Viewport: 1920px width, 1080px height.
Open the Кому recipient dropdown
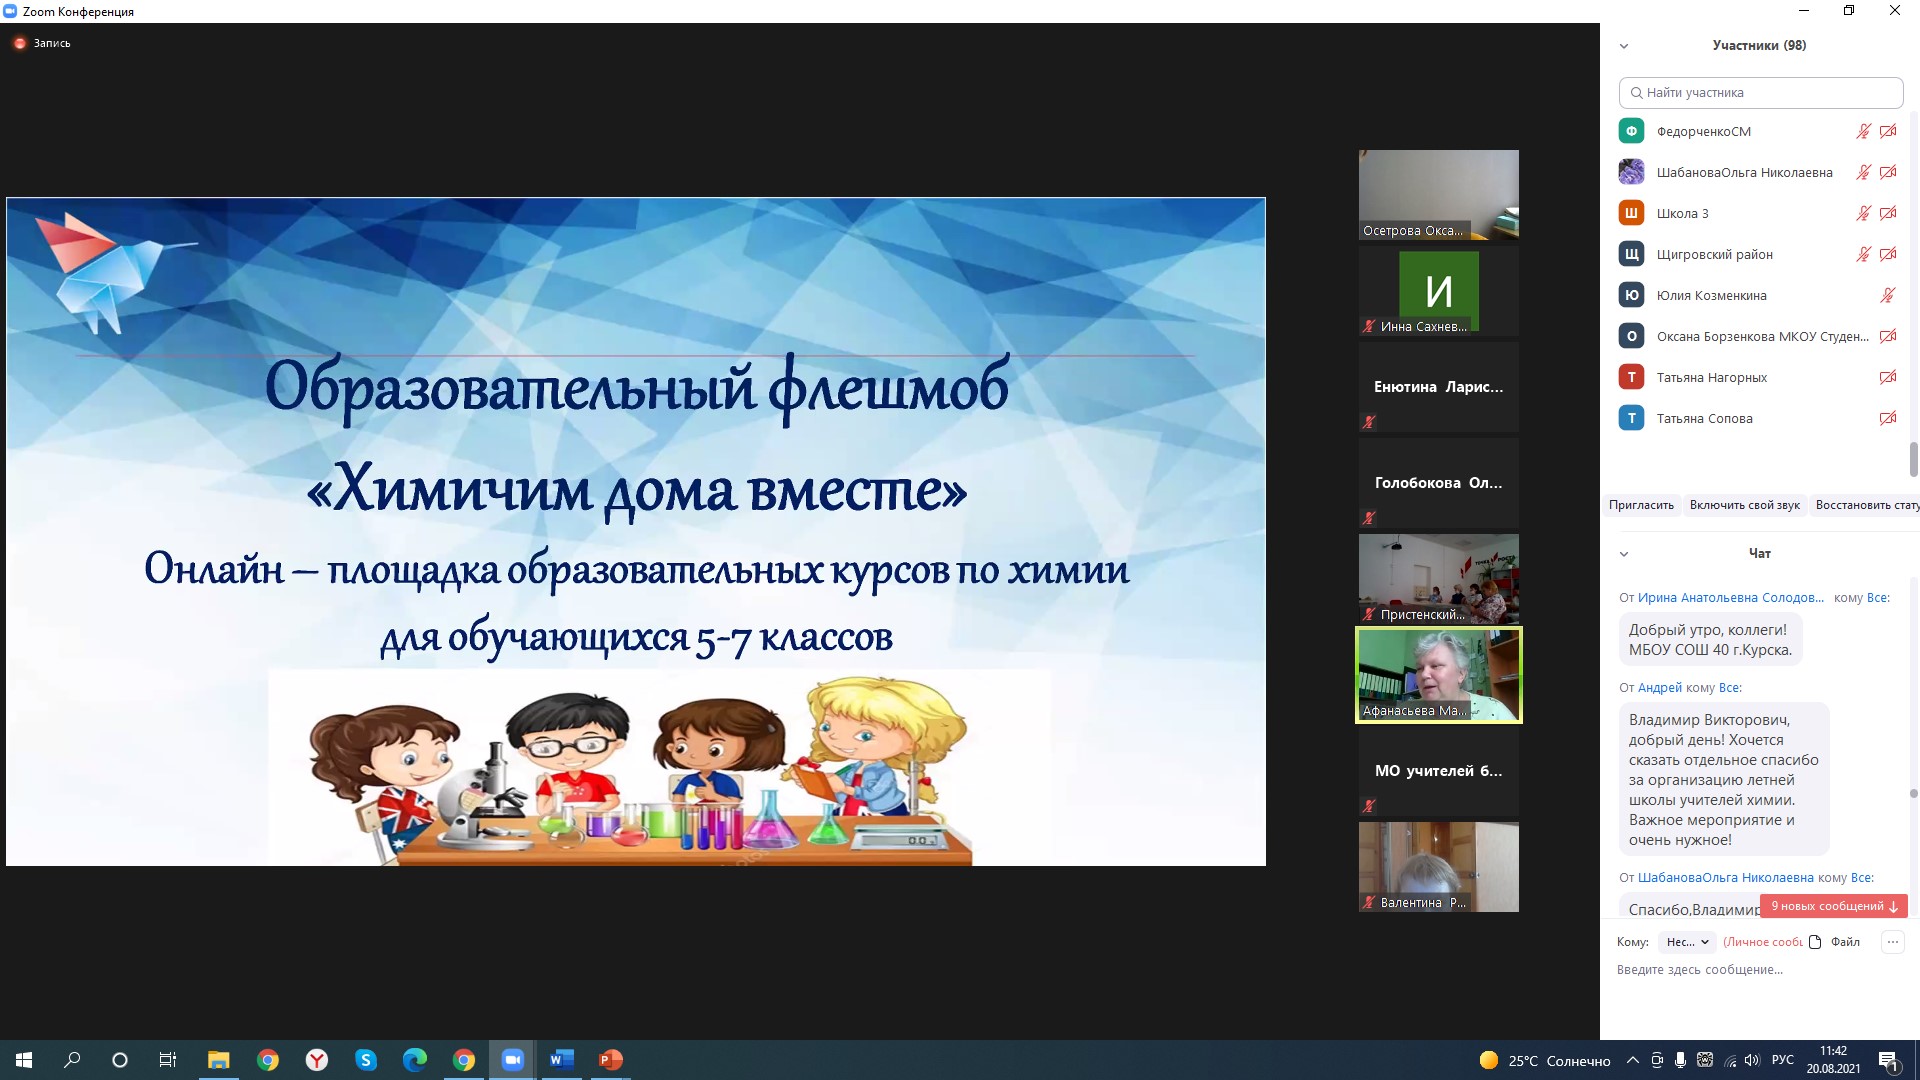coord(1687,942)
